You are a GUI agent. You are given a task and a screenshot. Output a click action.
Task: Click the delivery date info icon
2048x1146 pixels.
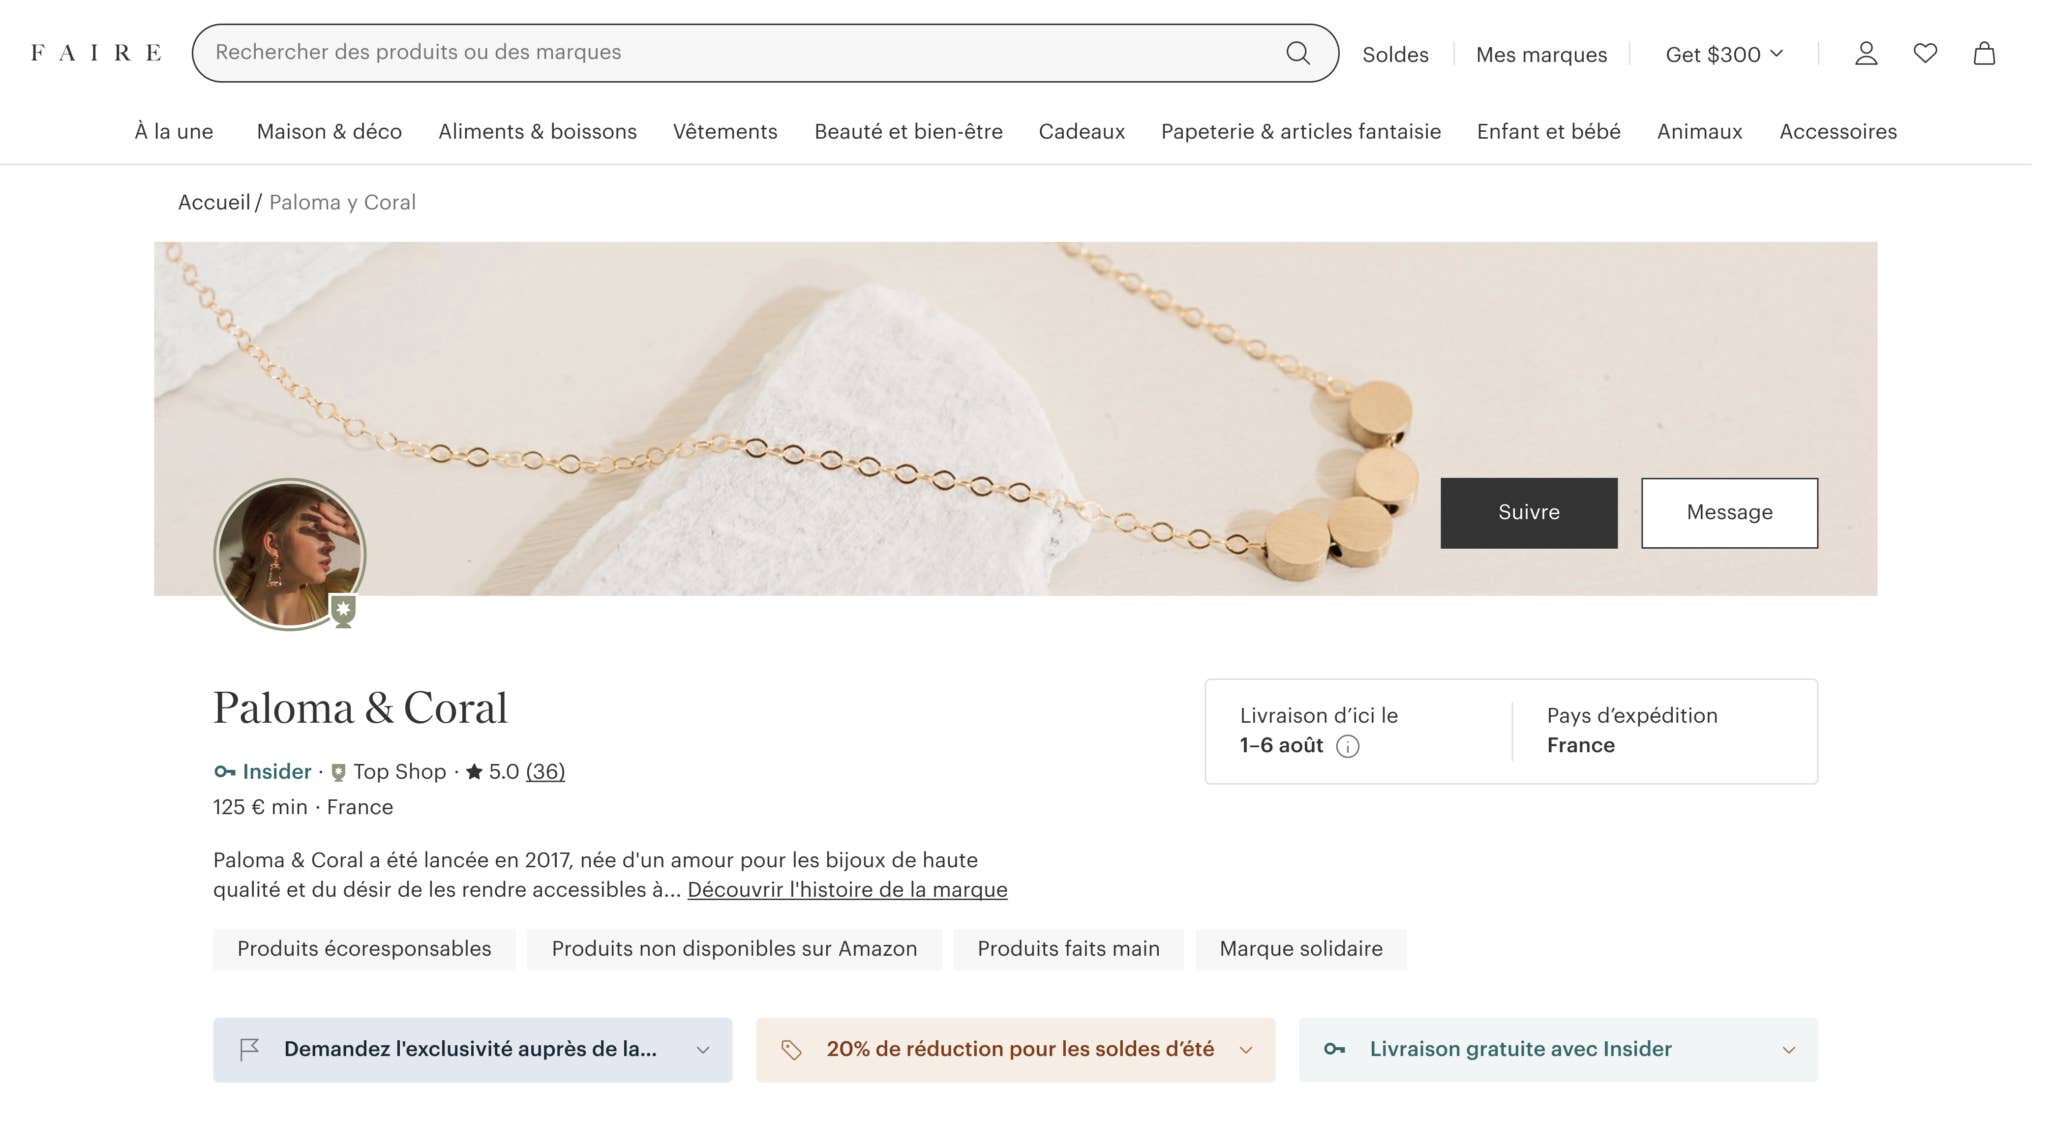coord(1348,746)
